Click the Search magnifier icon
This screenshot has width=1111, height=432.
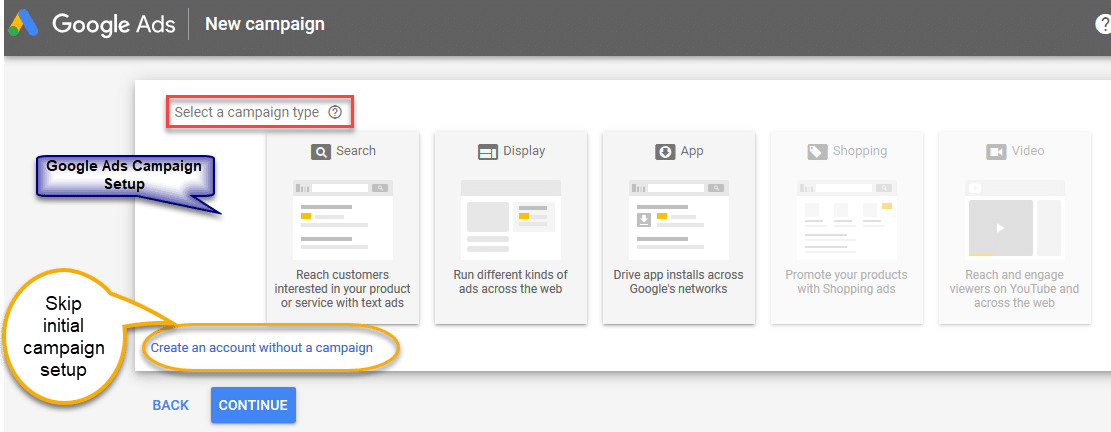point(321,152)
